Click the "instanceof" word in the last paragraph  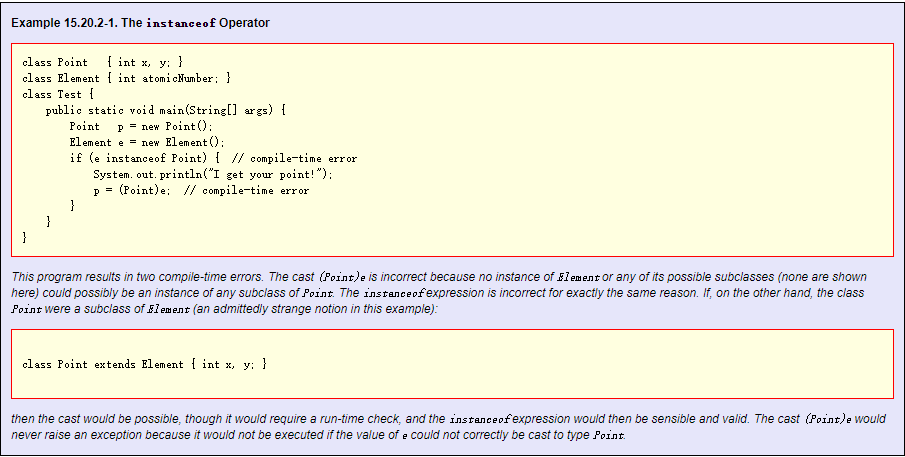click(x=480, y=419)
